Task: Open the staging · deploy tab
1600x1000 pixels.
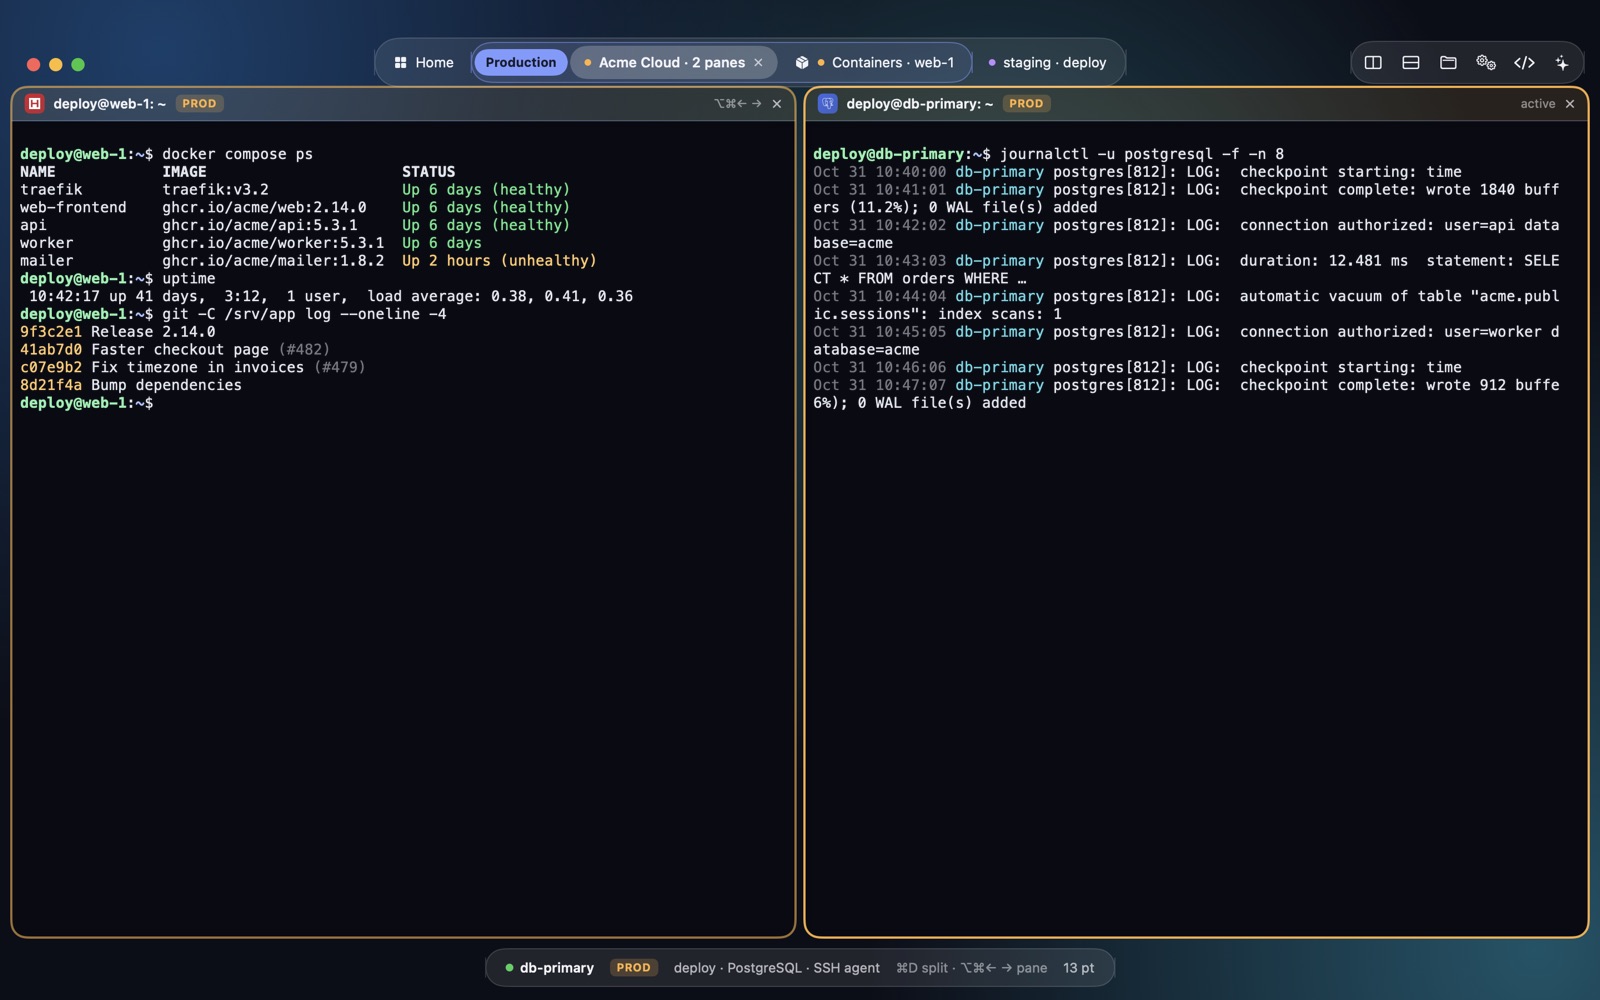Action: [x=1047, y=62]
